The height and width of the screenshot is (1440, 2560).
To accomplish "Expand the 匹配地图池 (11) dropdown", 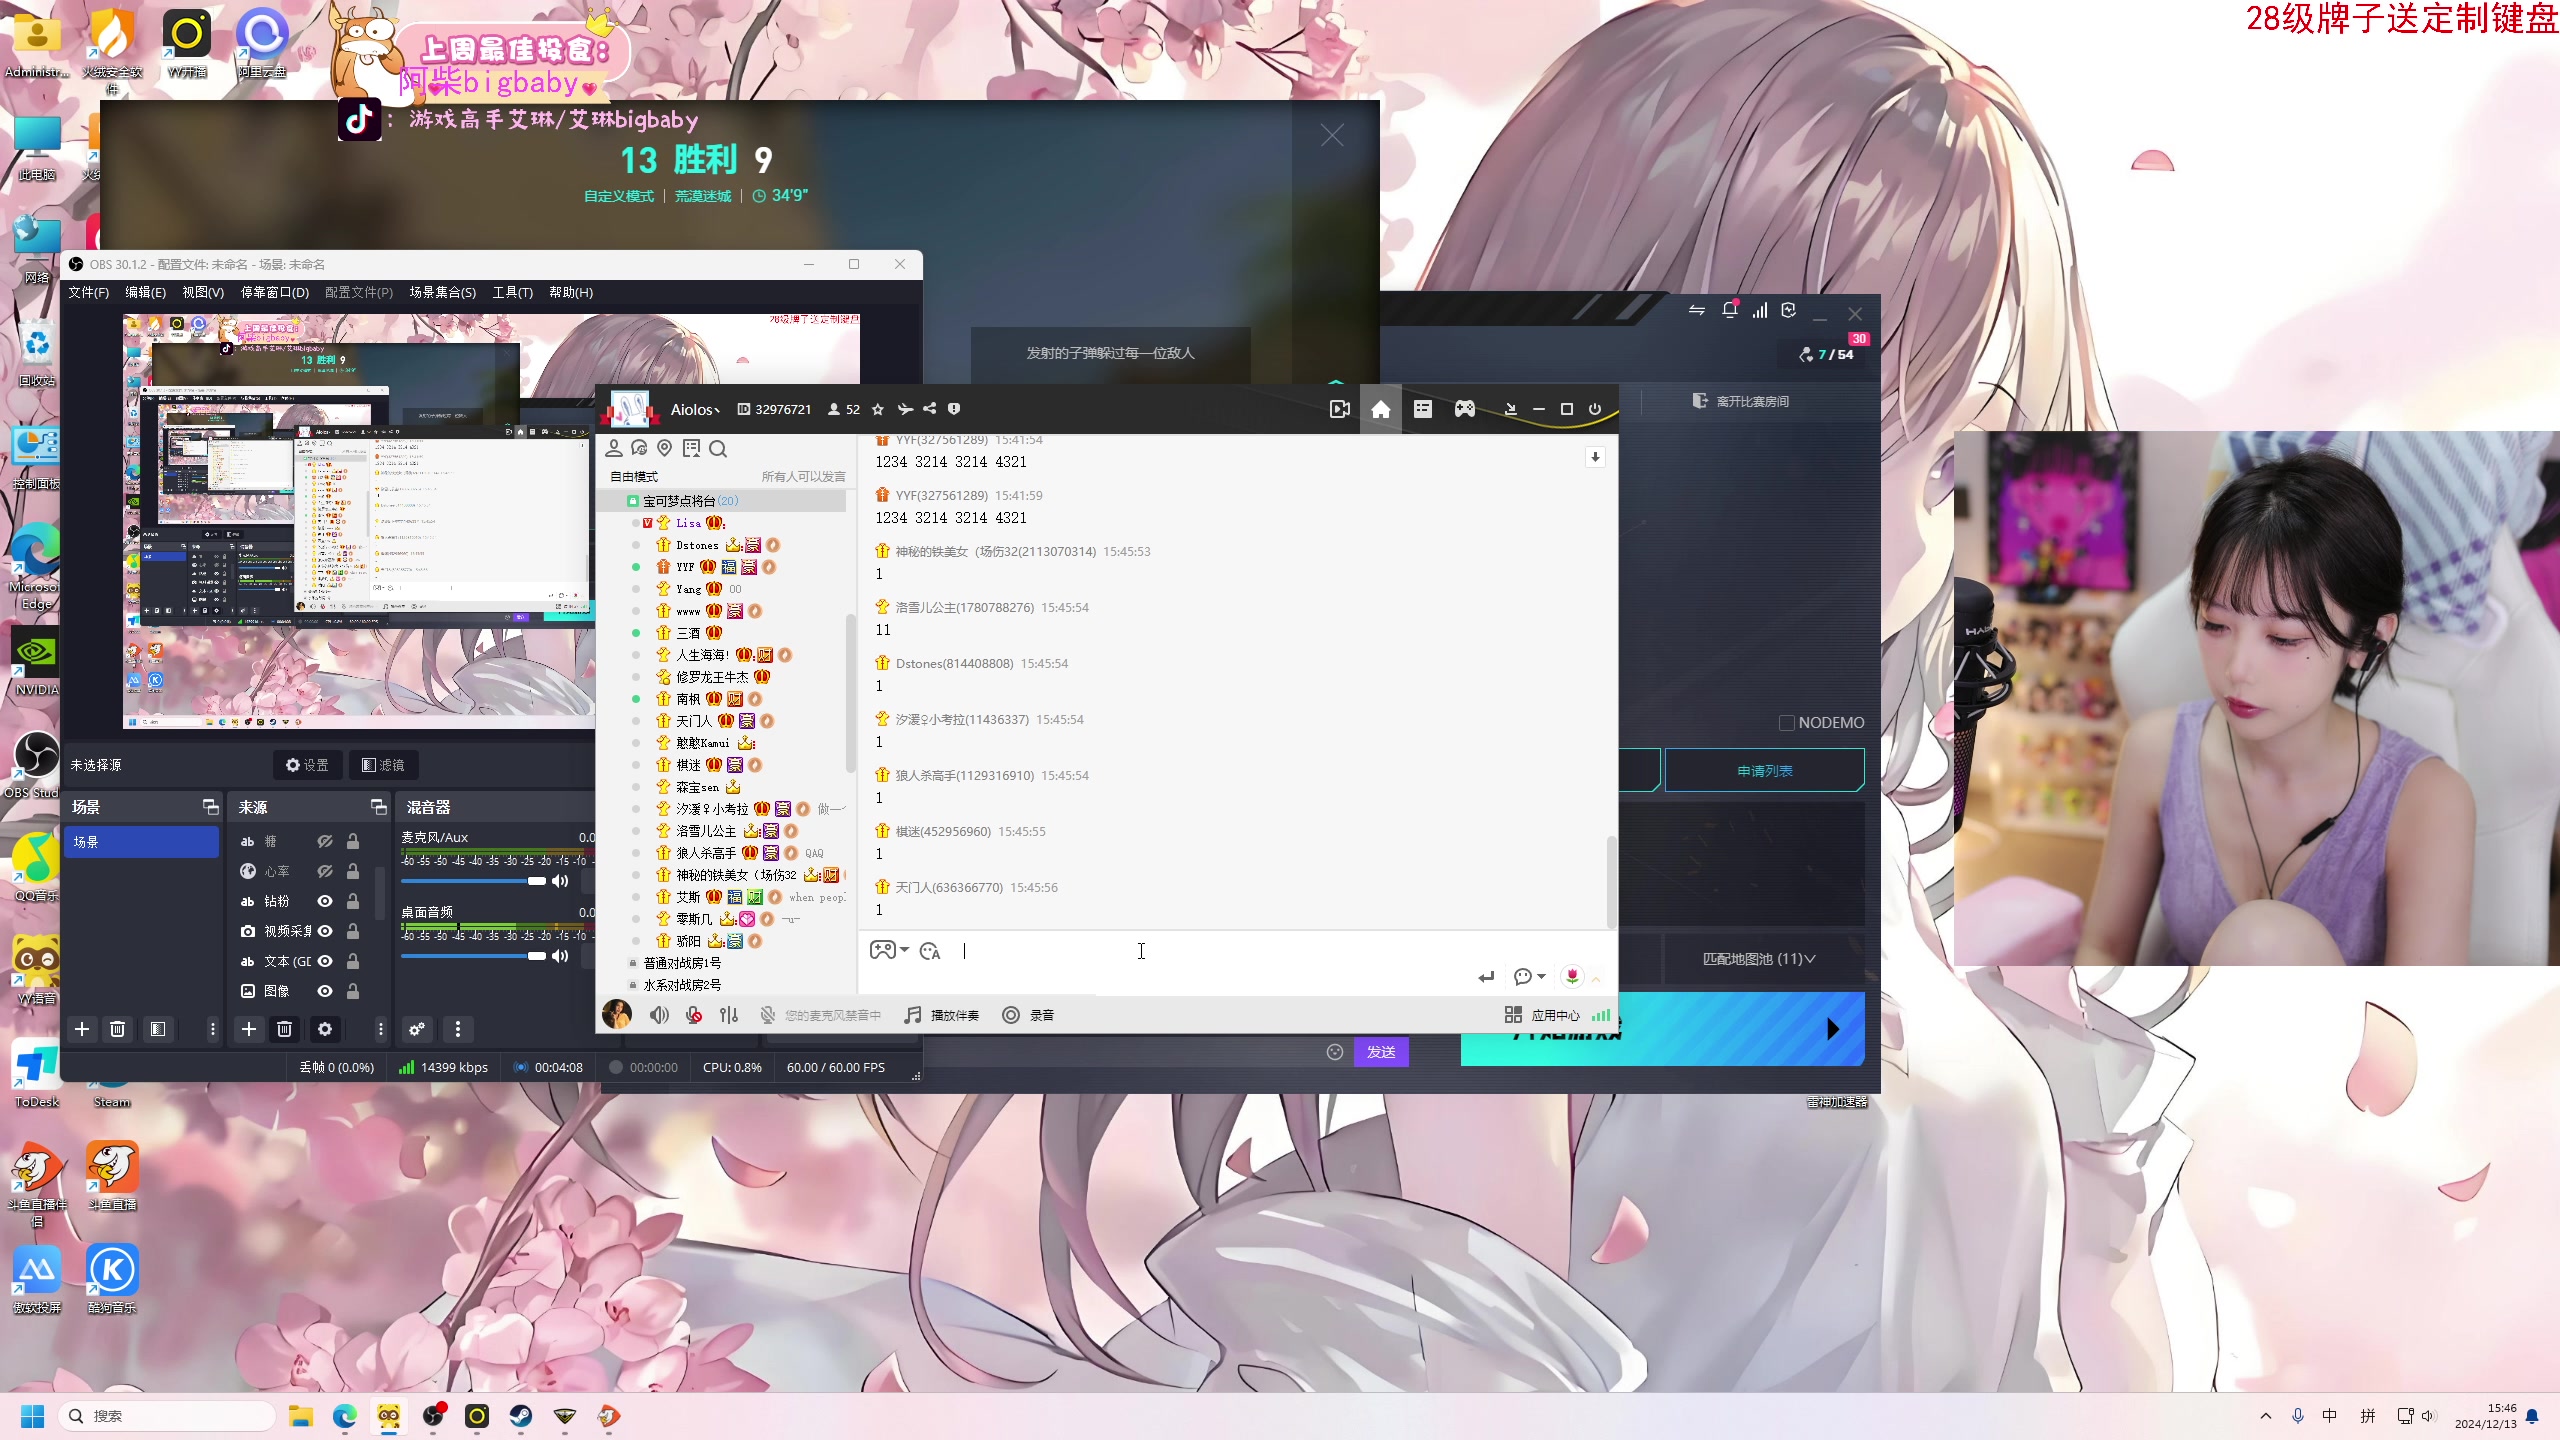I will 1759,959.
